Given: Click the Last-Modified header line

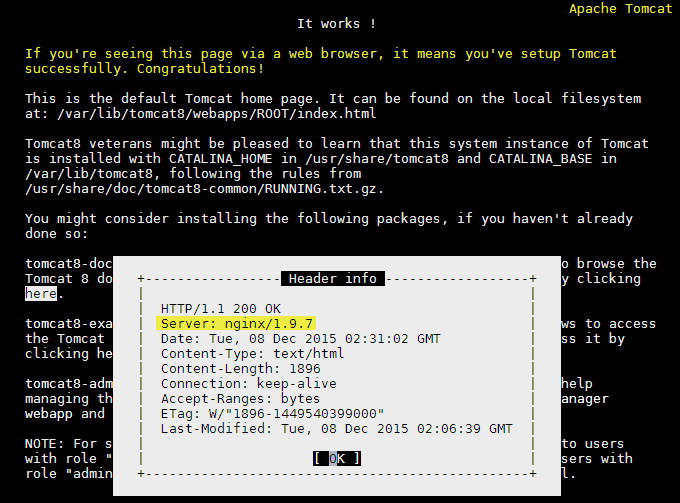Looking at the screenshot, I should coord(336,429).
